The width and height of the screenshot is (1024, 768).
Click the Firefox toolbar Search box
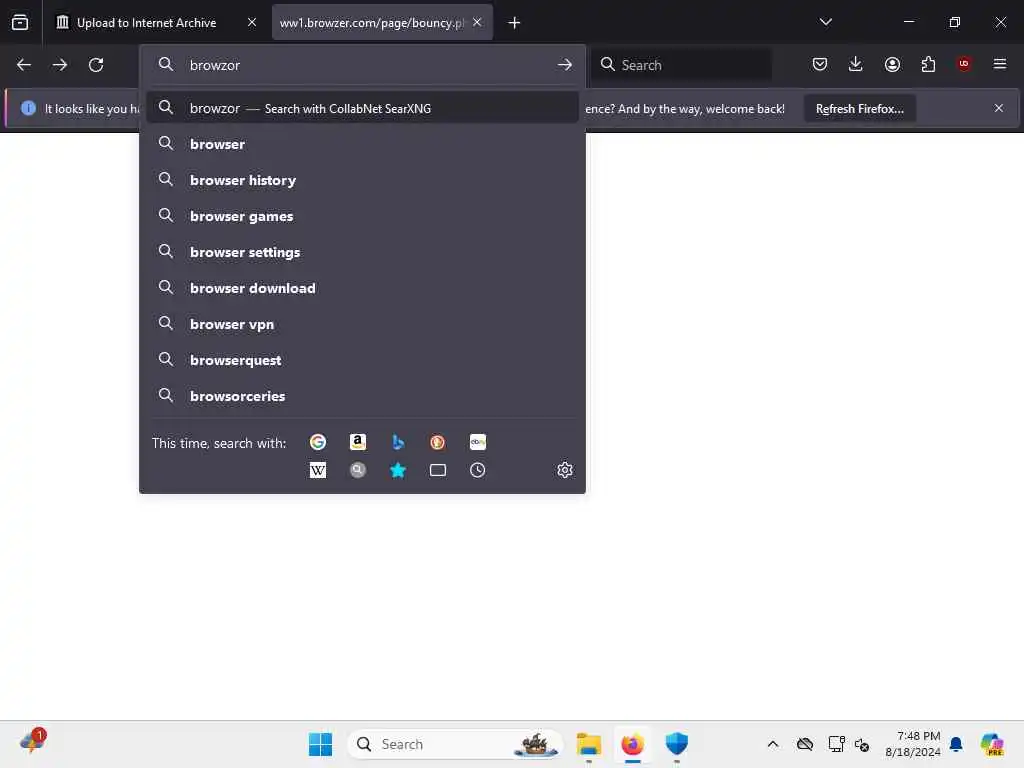point(681,65)
